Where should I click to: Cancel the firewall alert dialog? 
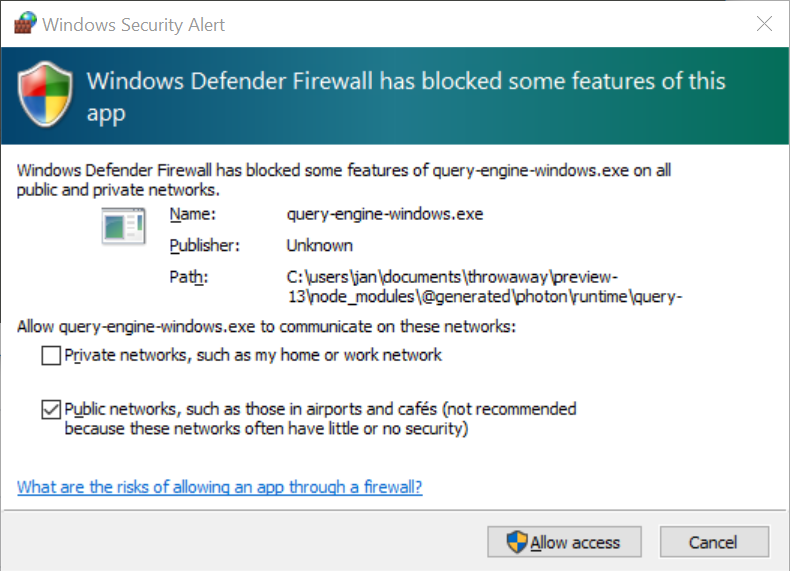714,542
